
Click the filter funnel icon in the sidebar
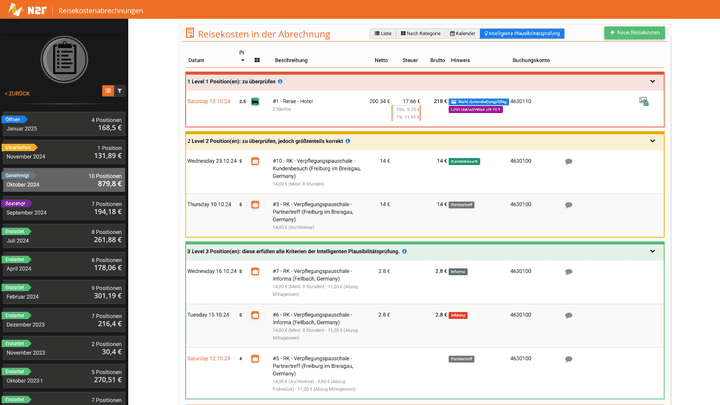tap(119, 90)
